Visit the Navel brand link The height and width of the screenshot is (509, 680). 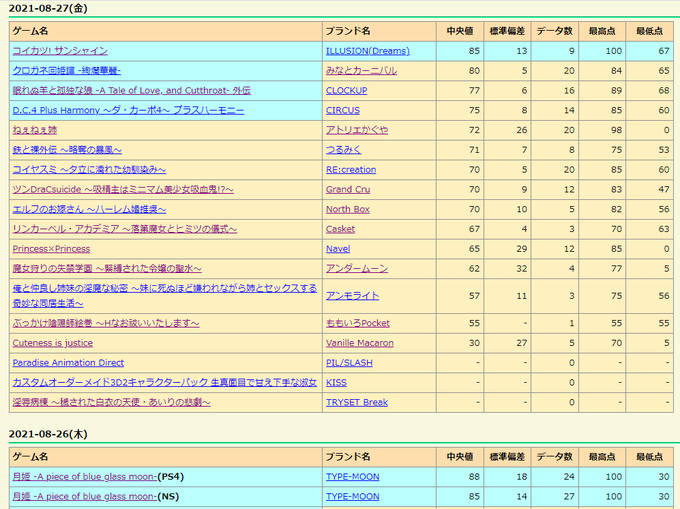[x=338, y=249]
